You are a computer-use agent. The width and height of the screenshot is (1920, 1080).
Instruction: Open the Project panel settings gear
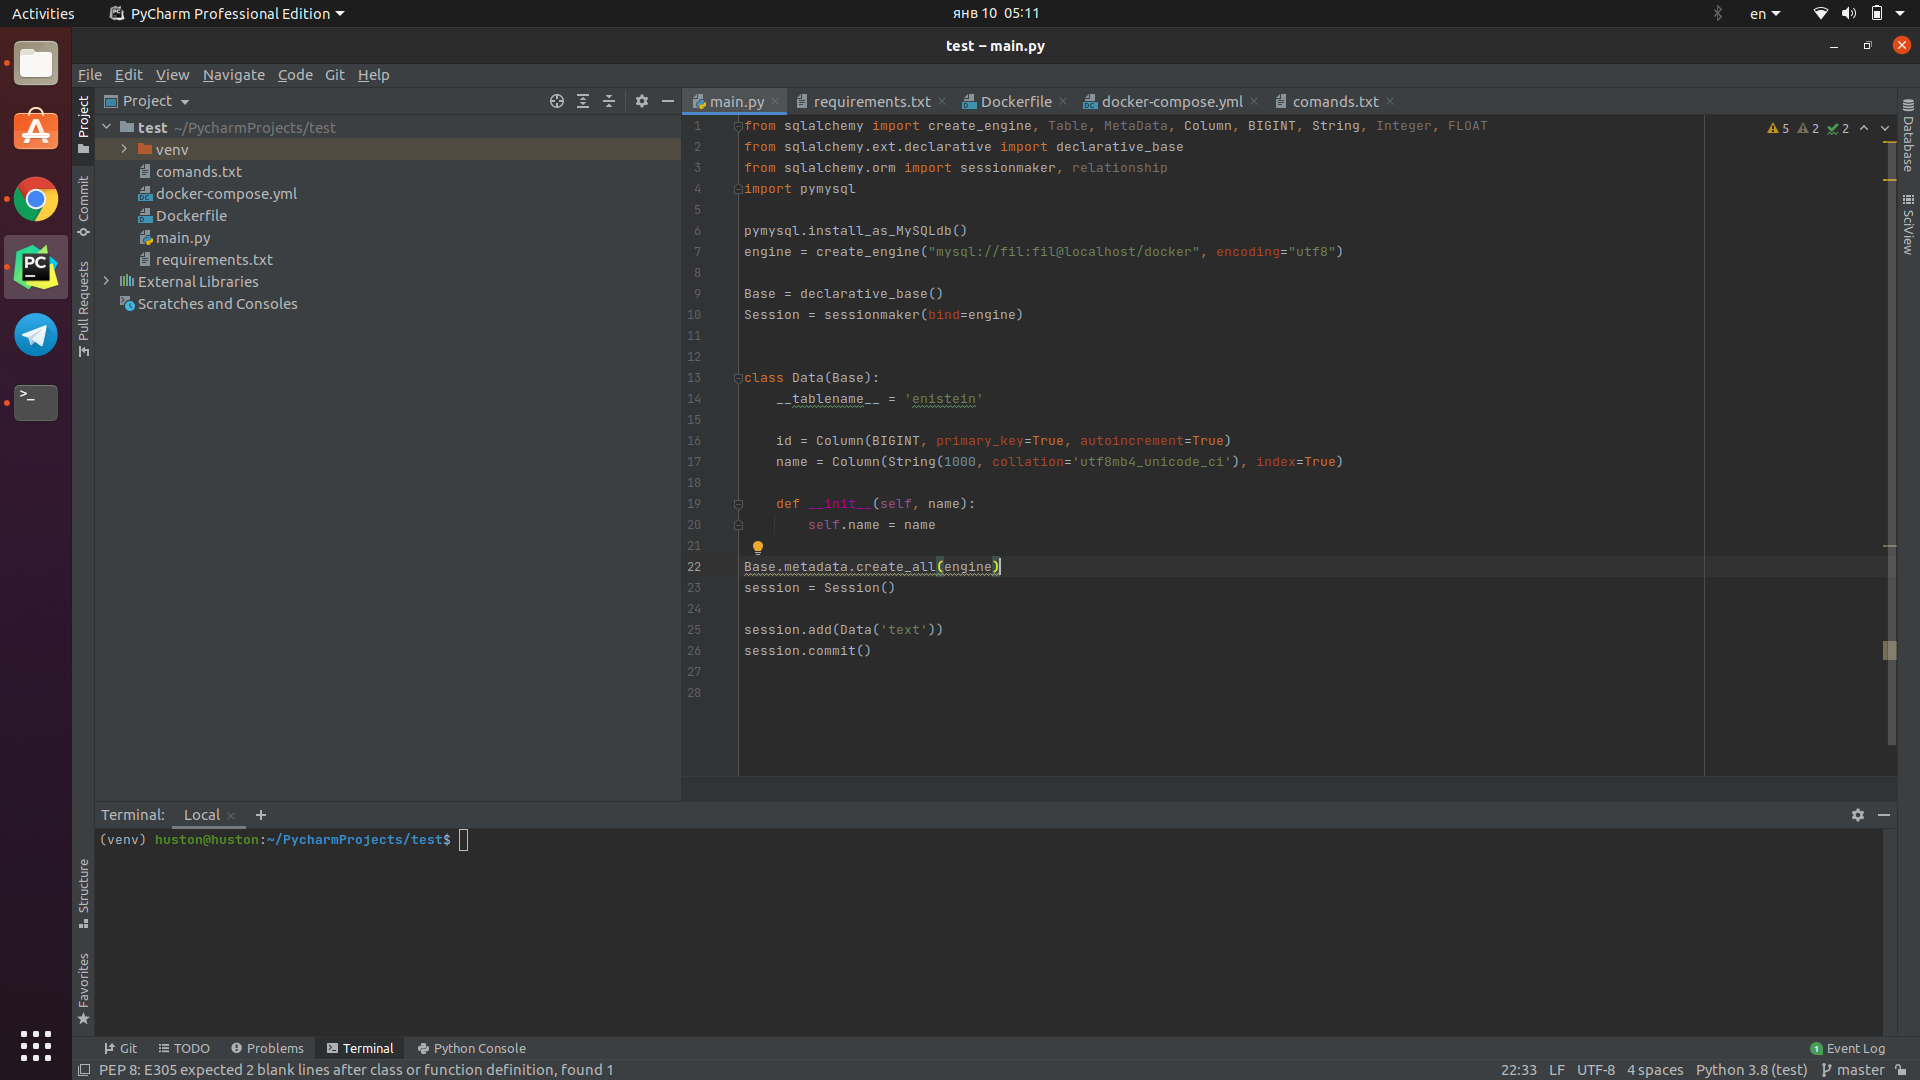(642, 101)
